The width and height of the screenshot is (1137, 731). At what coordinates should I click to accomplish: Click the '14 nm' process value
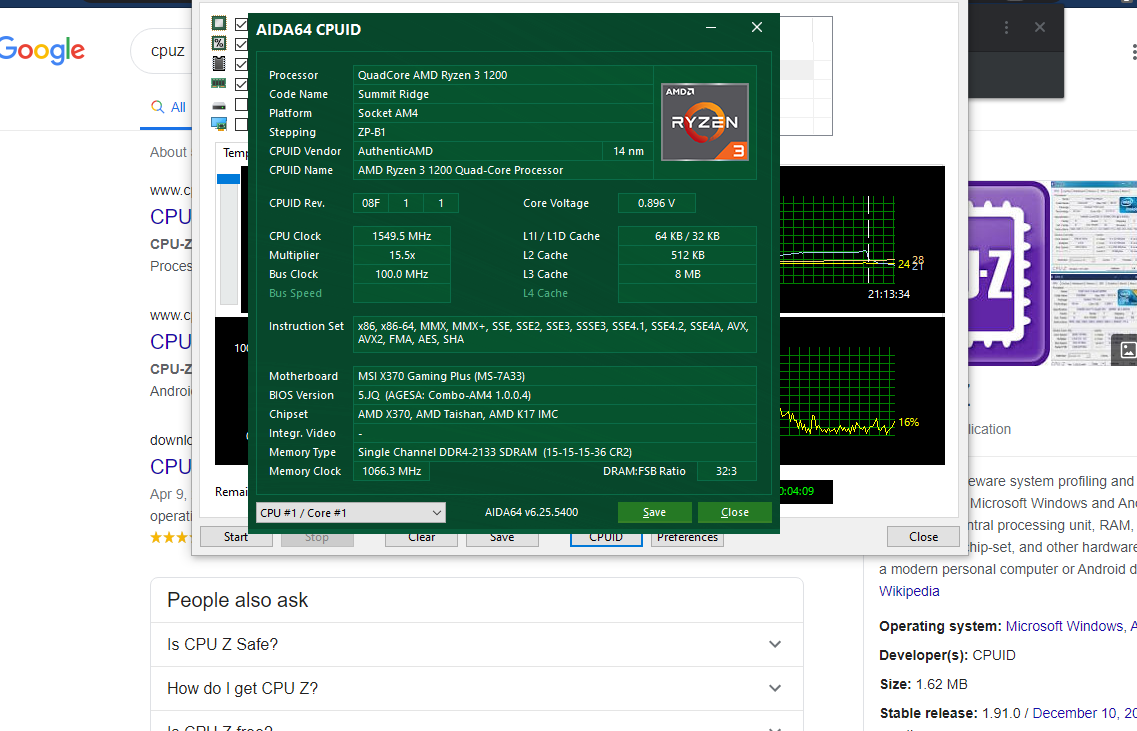(x=628, y=151)
